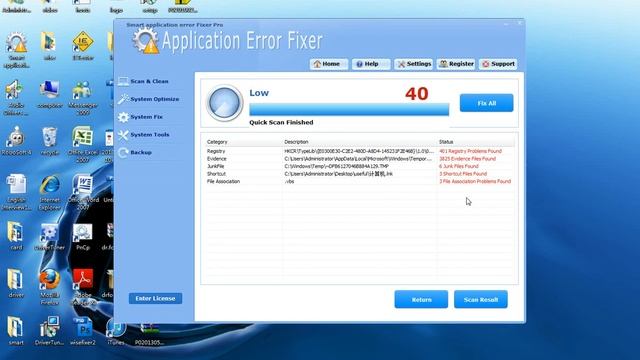Screen dimensions: 640x360
Task: Open the Support tab
Action: [x=498, y=64]
